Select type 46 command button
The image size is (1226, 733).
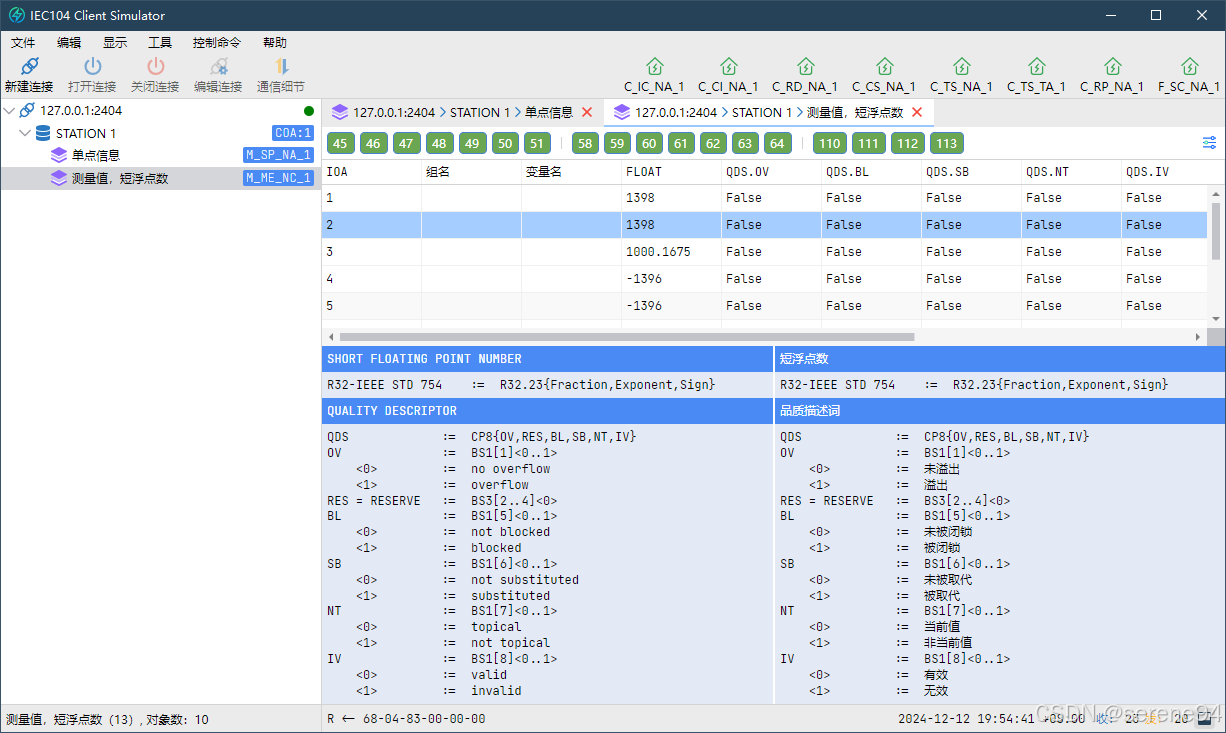pyautogui.click(x=374, y=143)
